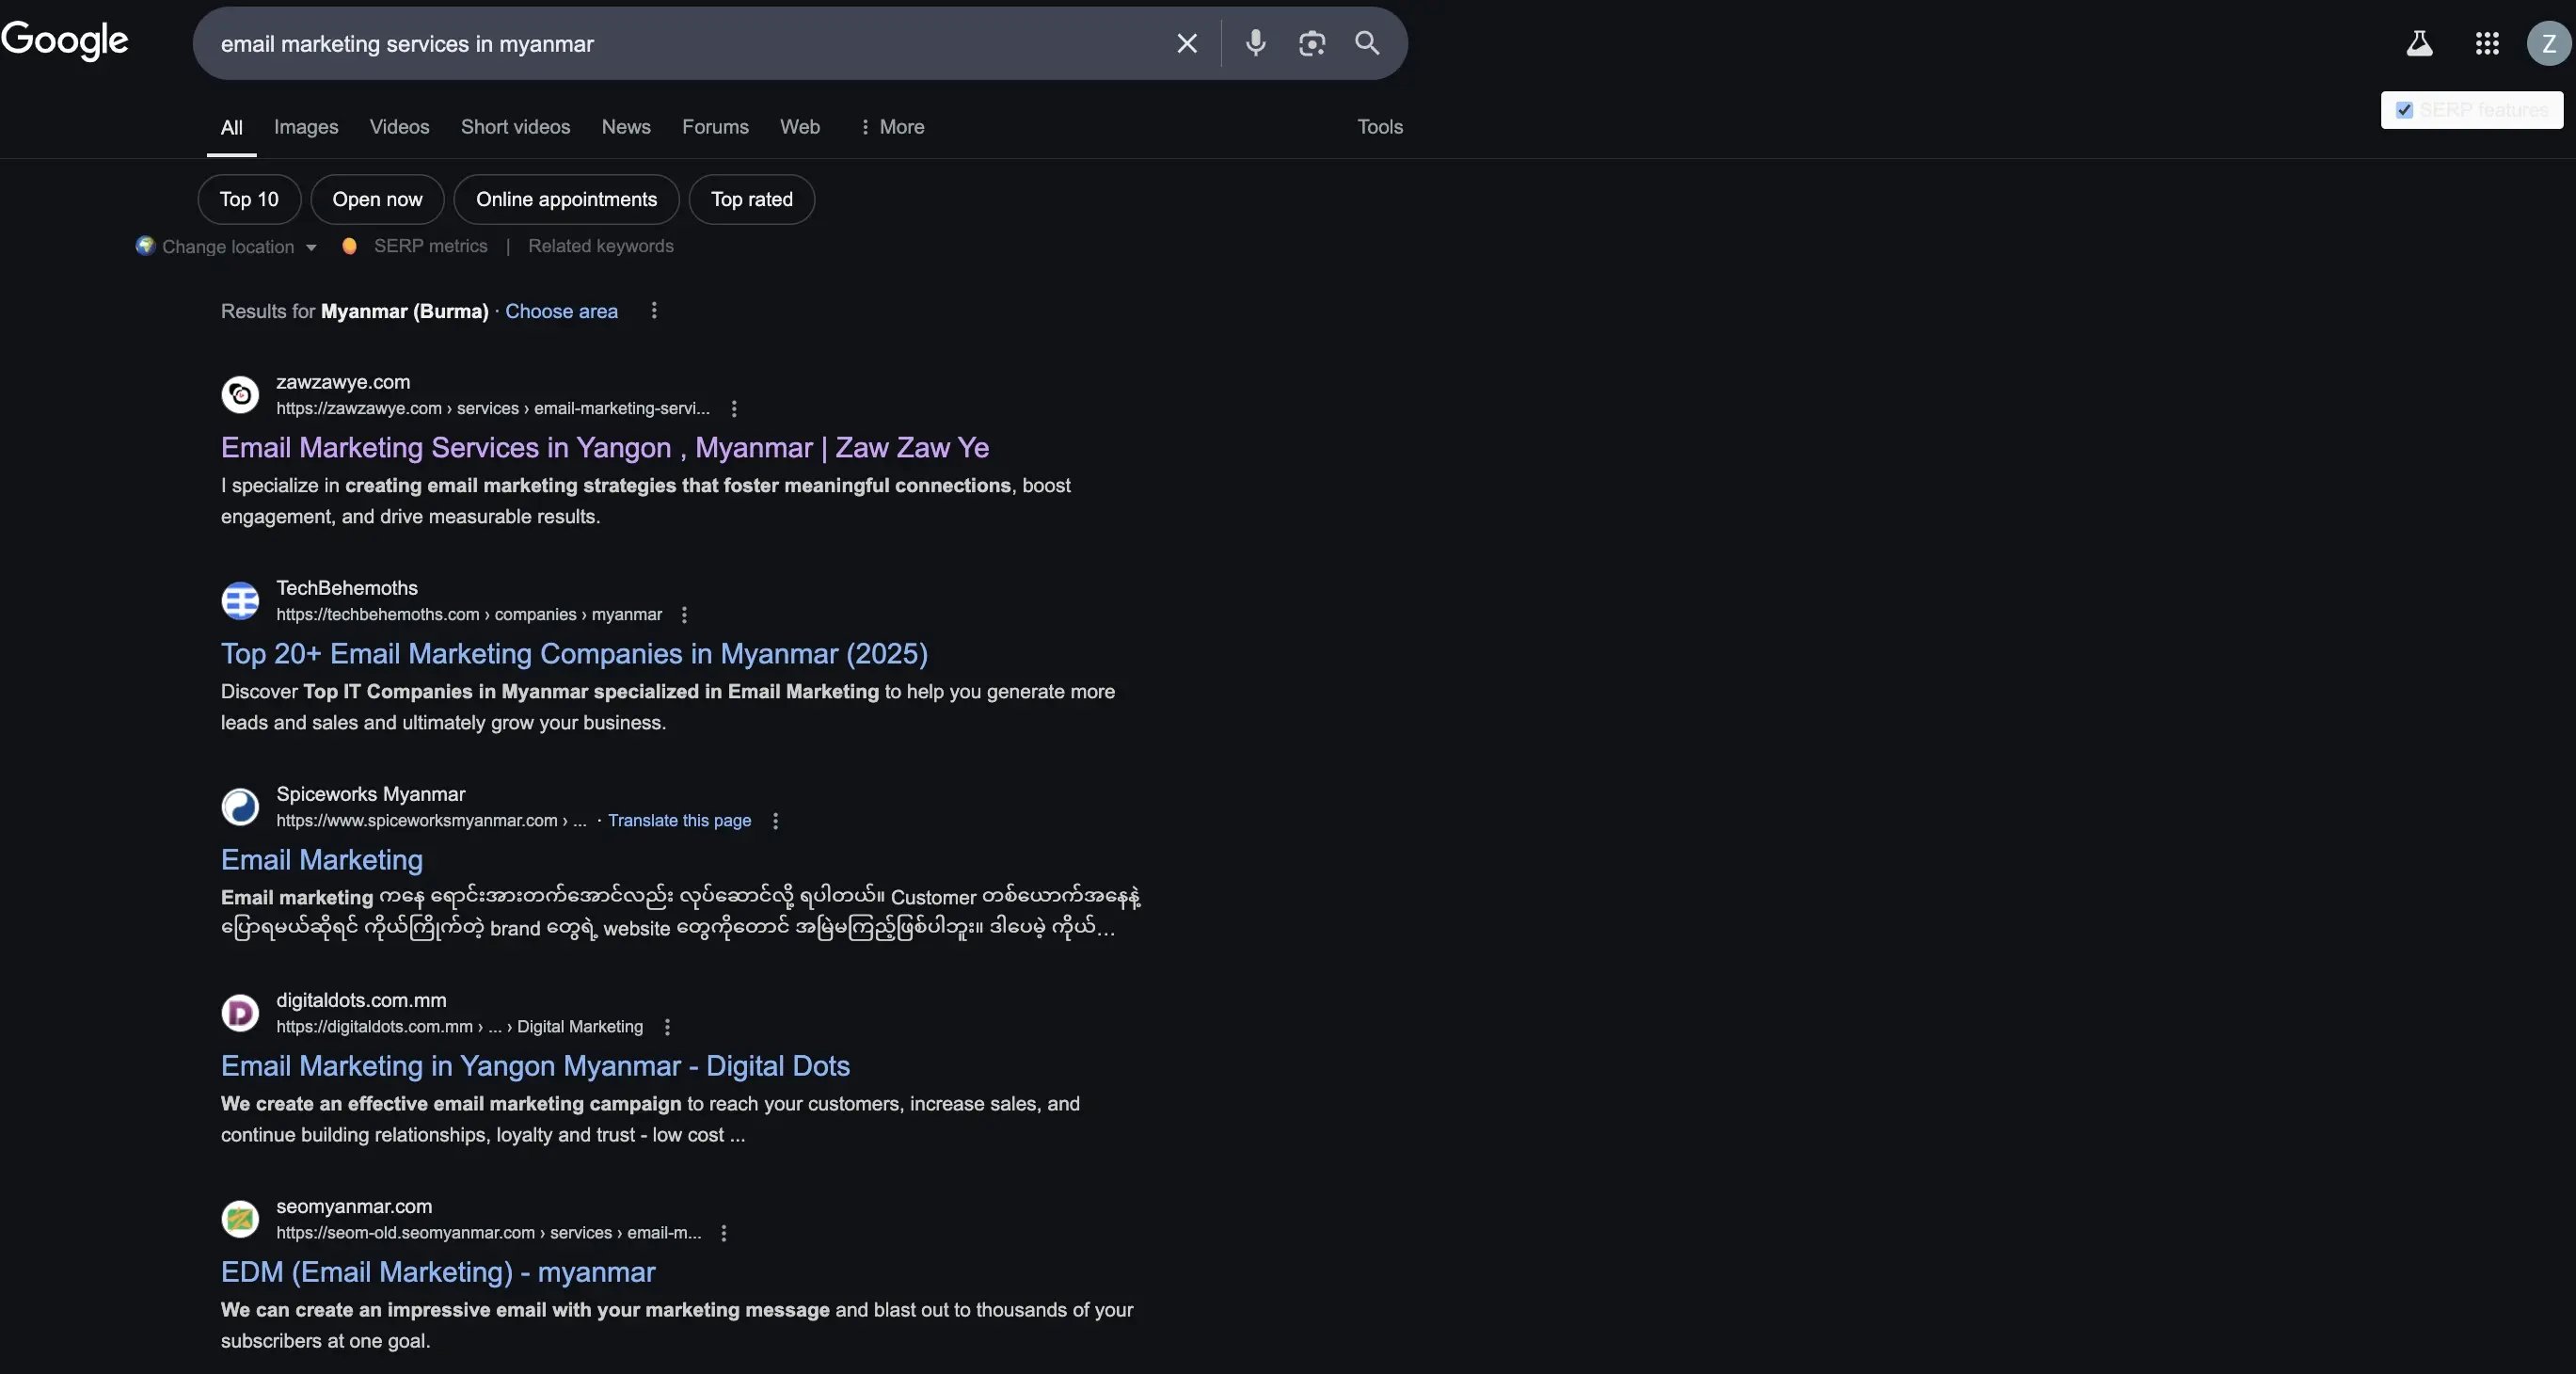Select the All tab

click(x=231, y=127)
